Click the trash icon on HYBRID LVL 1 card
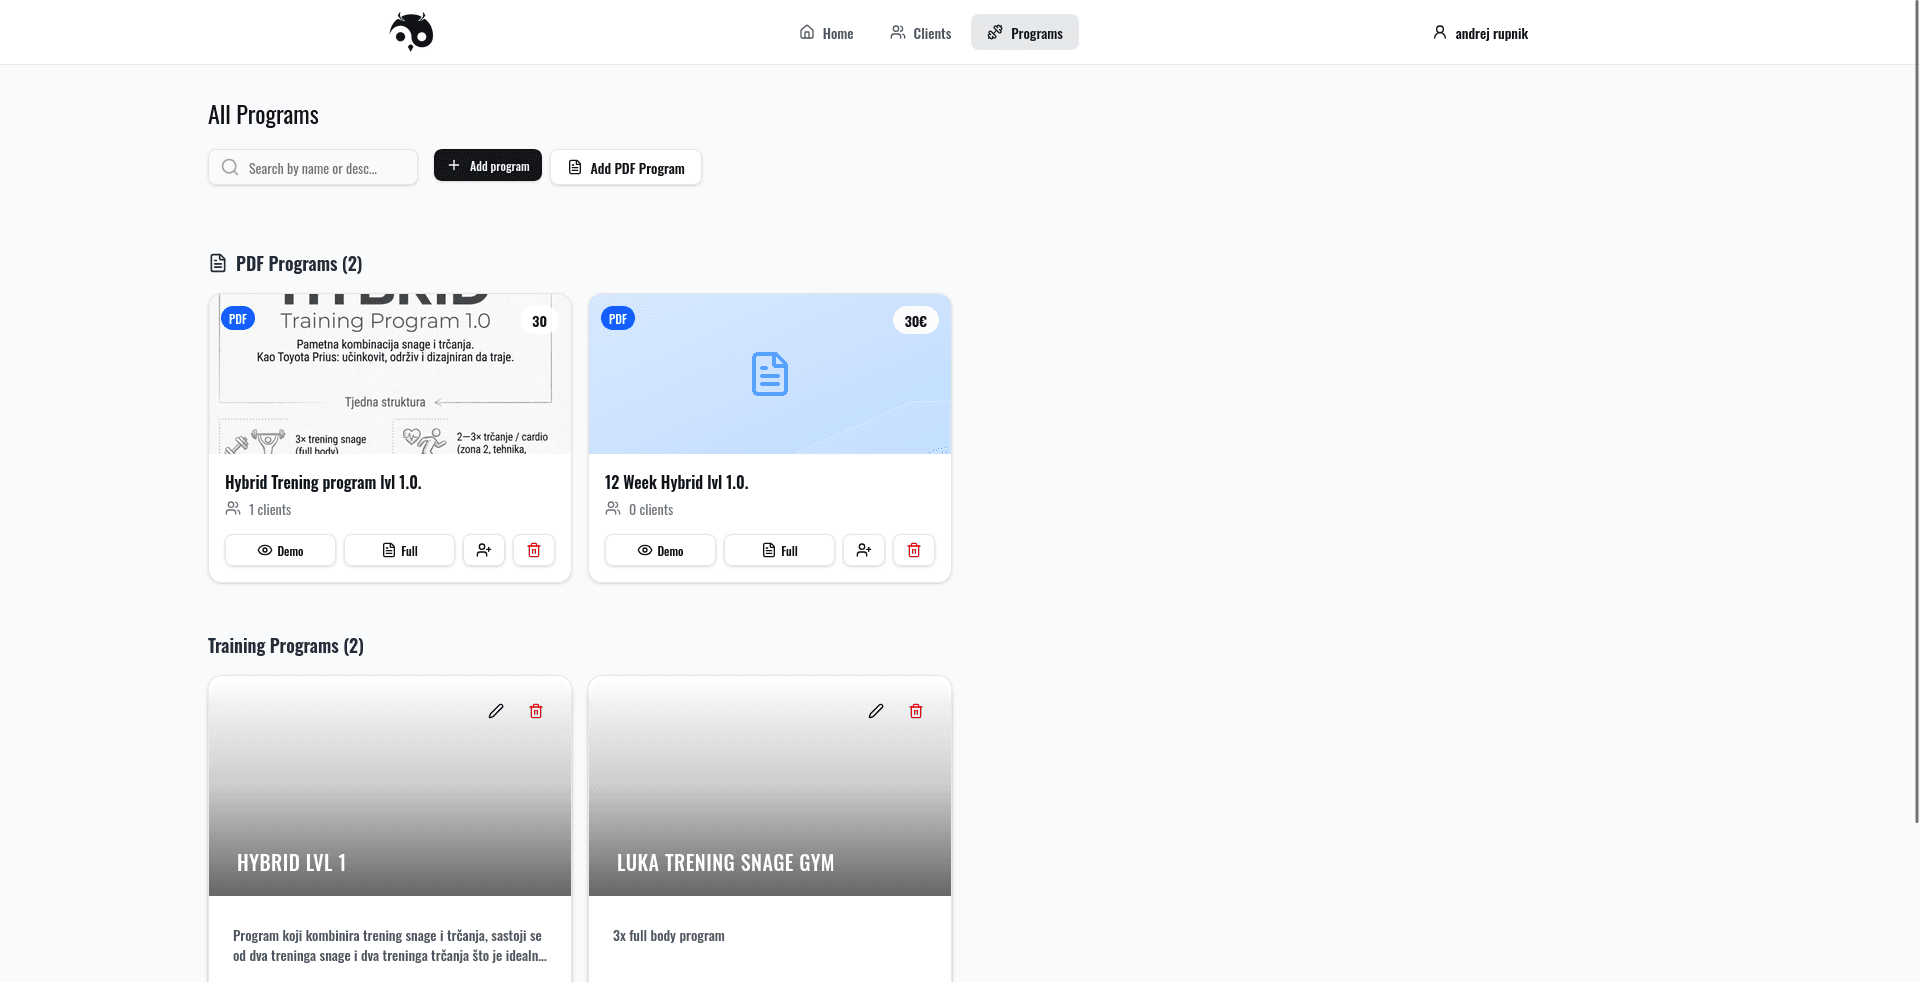This screenshot has height=982, width=1920. (x=535, y=711)
